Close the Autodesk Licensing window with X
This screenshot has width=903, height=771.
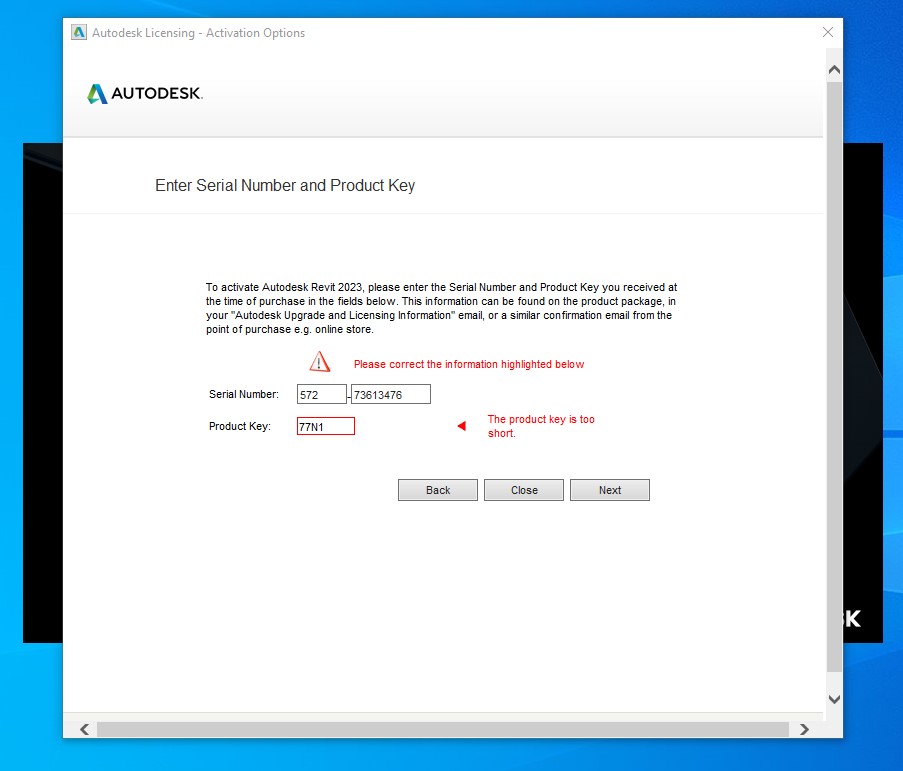tap(827, 32)
